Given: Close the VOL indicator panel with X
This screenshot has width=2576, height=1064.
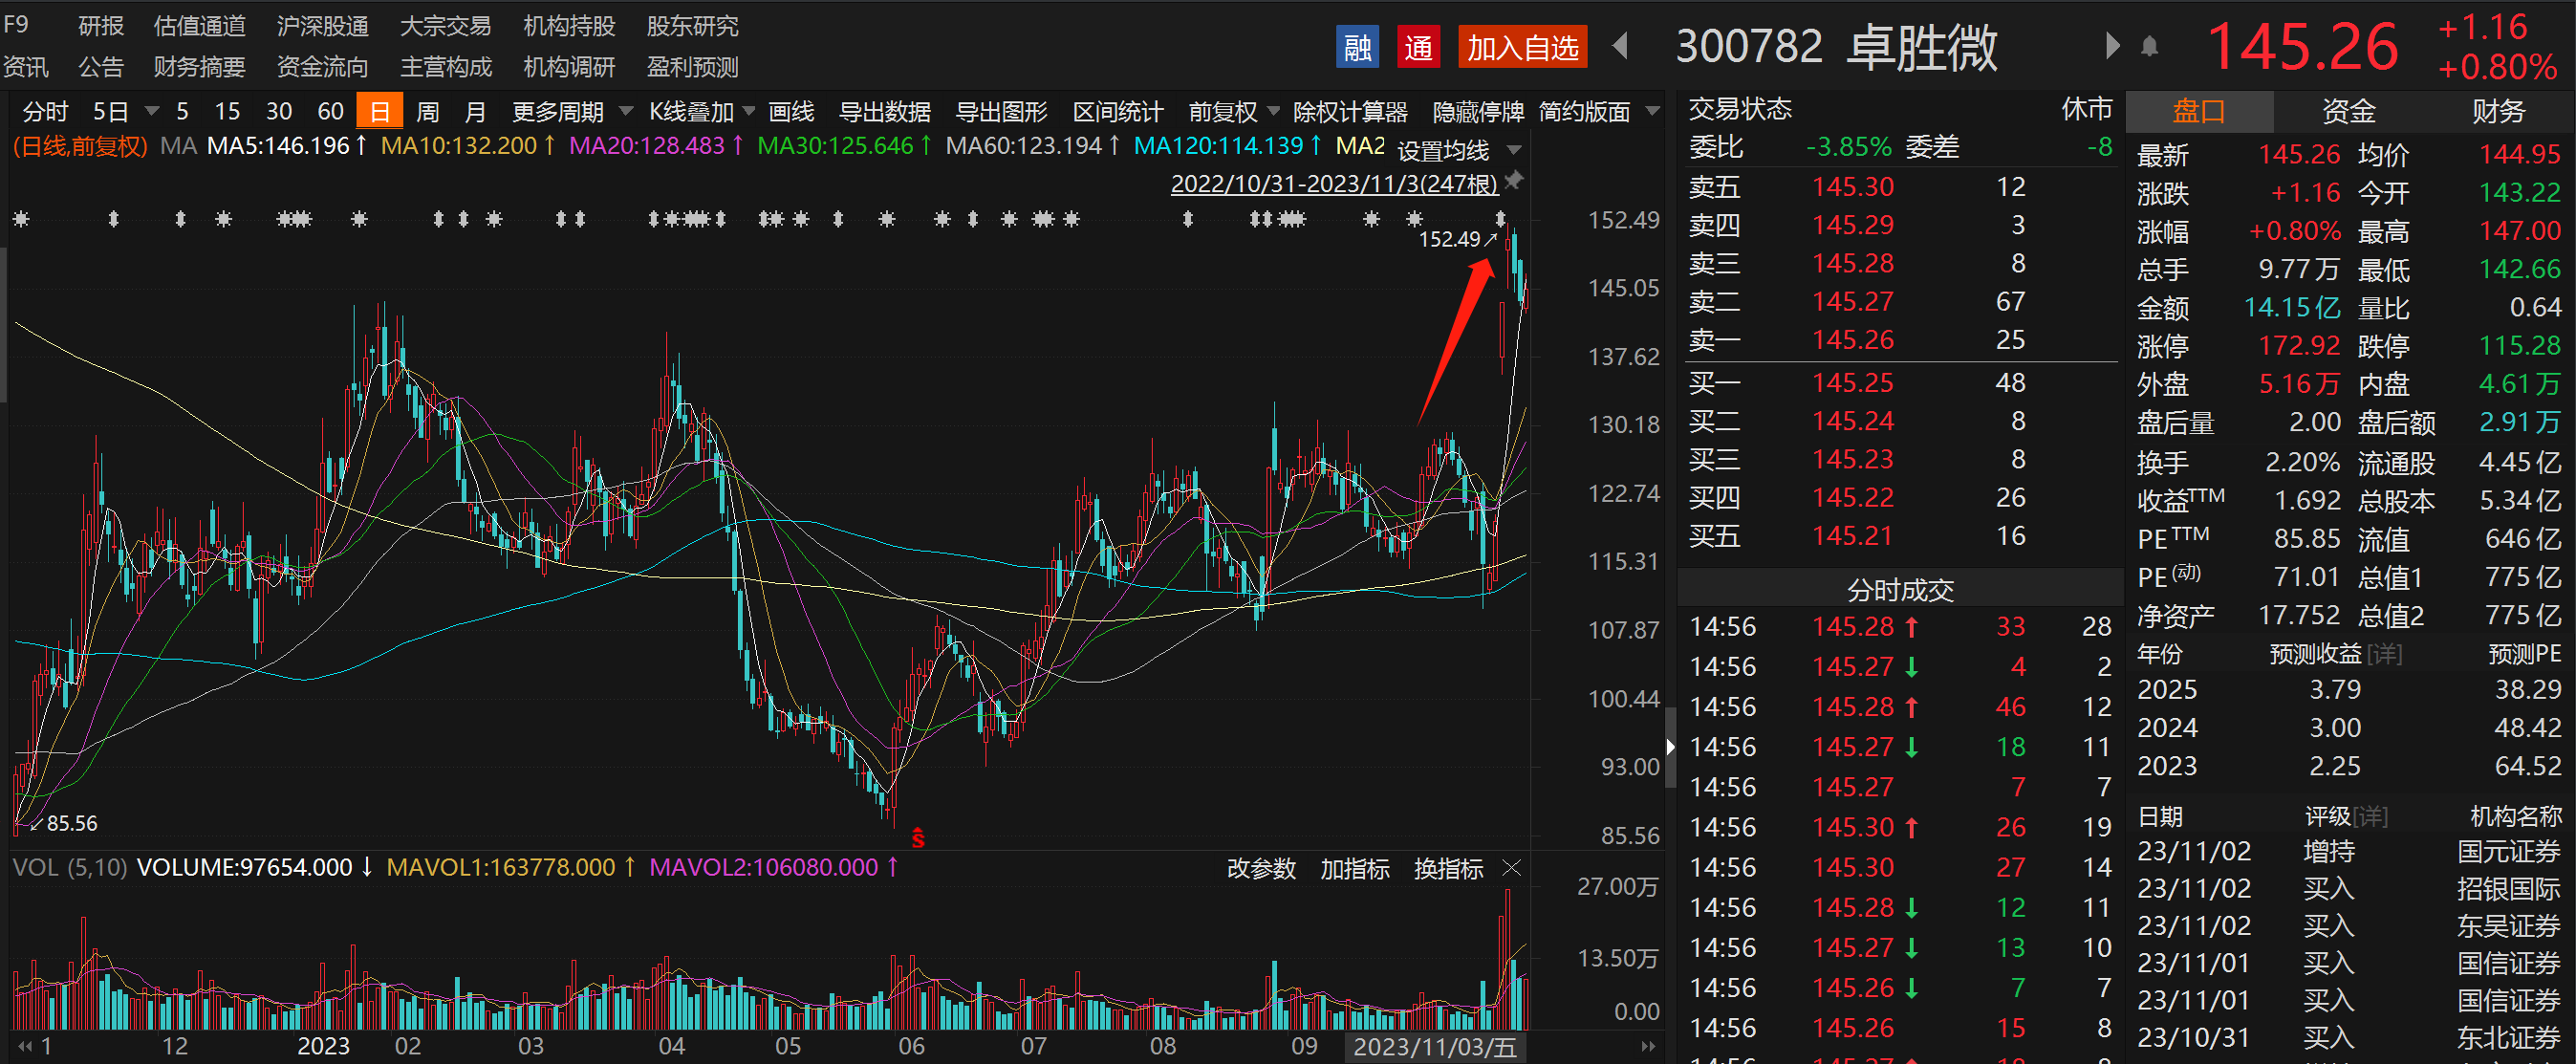Looking at the screenshot, I should click(1512, 868).
